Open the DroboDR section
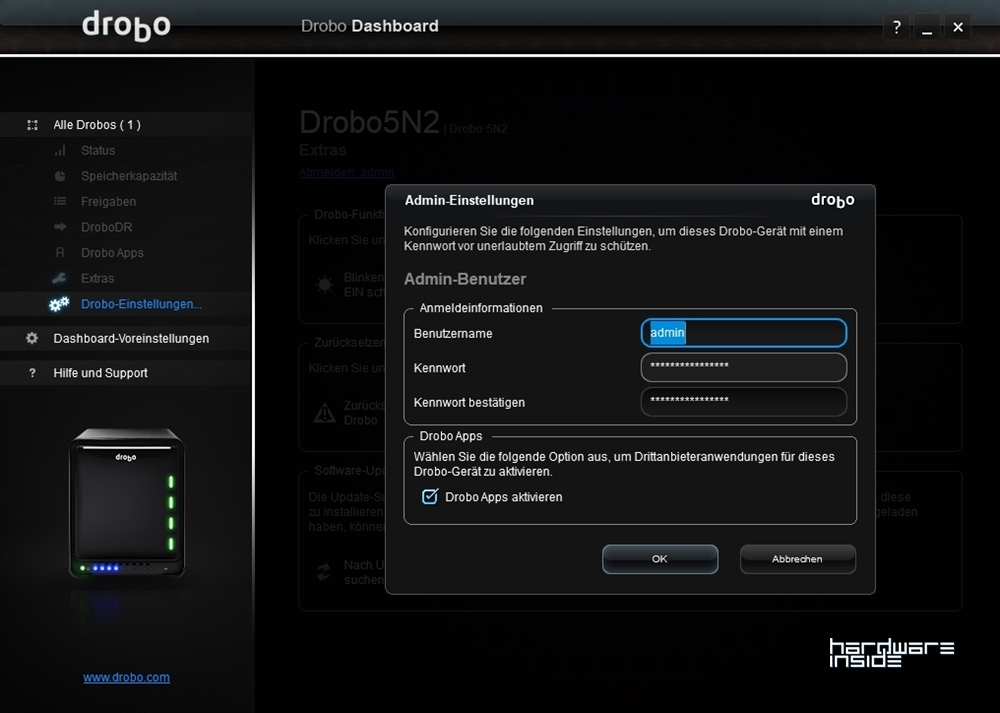The width and height of the screenshot is (1000, 713). (x=107, y=227)
